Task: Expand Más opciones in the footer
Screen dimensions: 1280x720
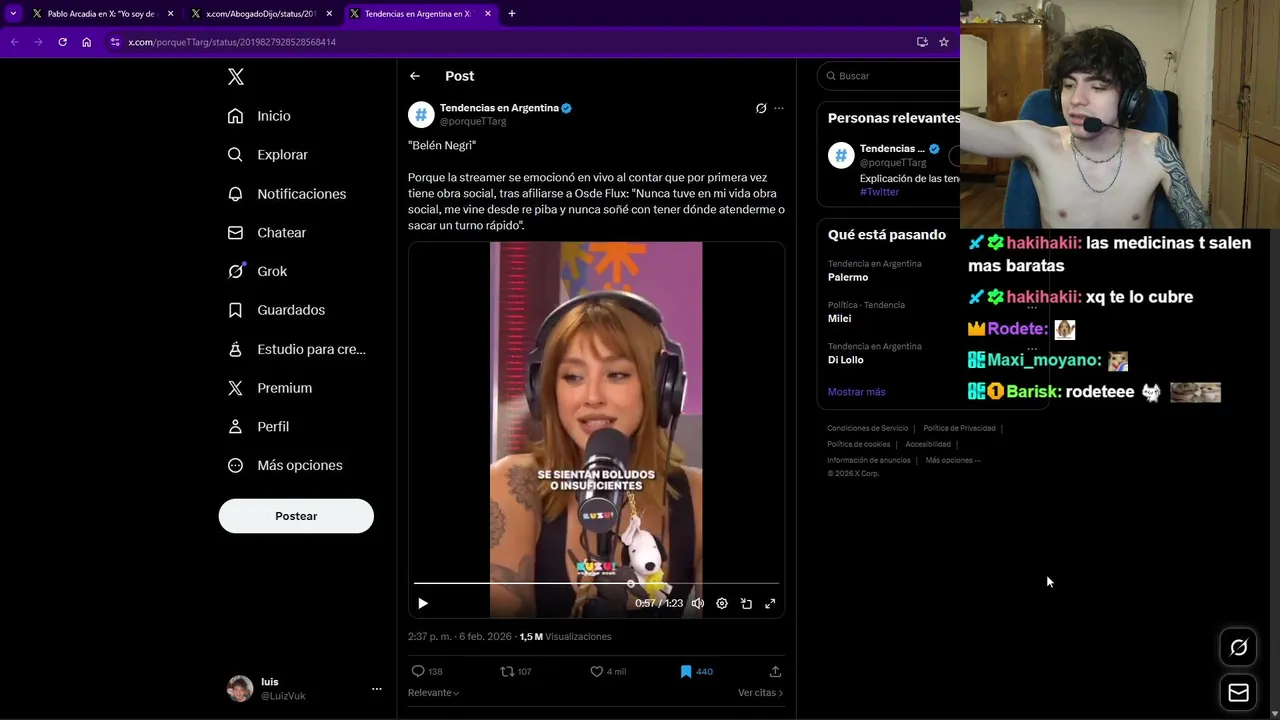Action: pos(953,460)
